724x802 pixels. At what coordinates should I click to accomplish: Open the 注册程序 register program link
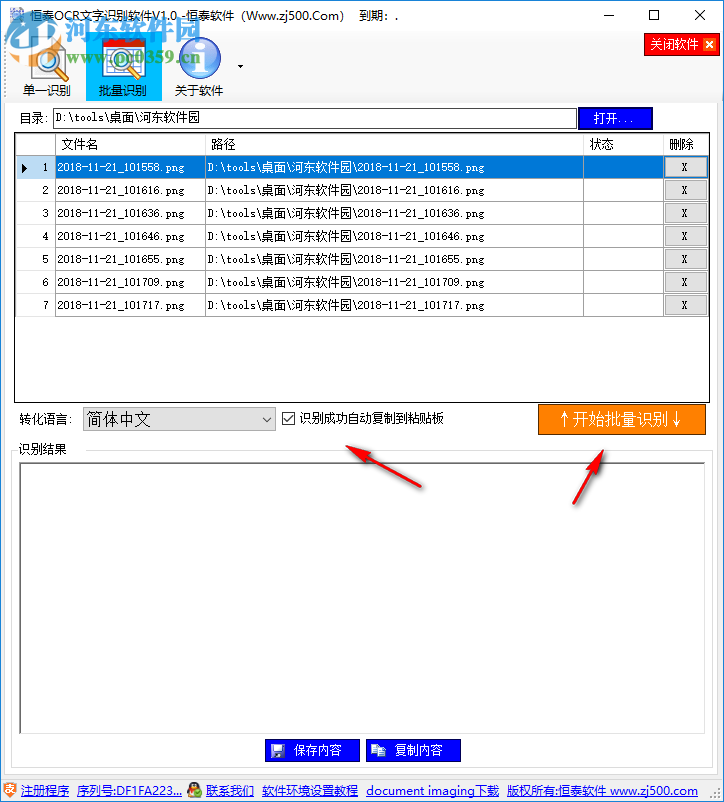point(44,791)
